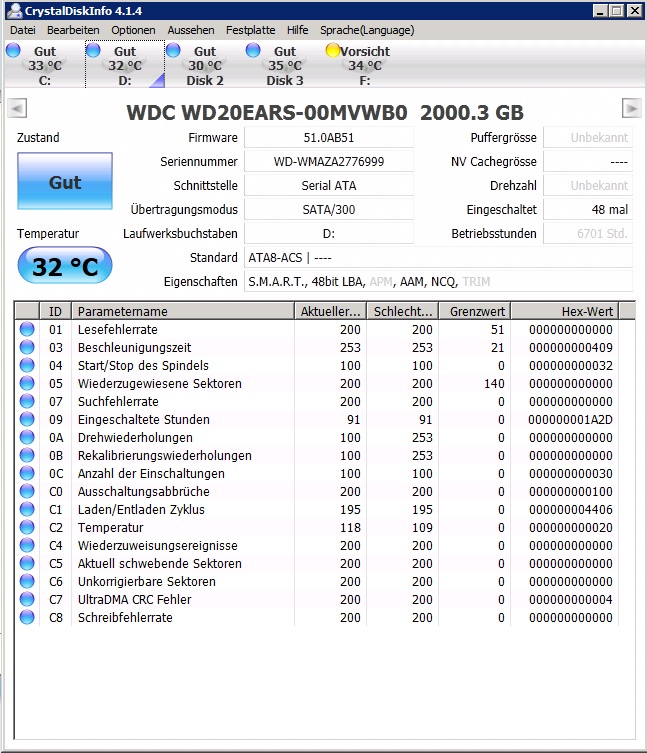Click status orb for Wiederzugewiesene Sektoren

(27, 383)
